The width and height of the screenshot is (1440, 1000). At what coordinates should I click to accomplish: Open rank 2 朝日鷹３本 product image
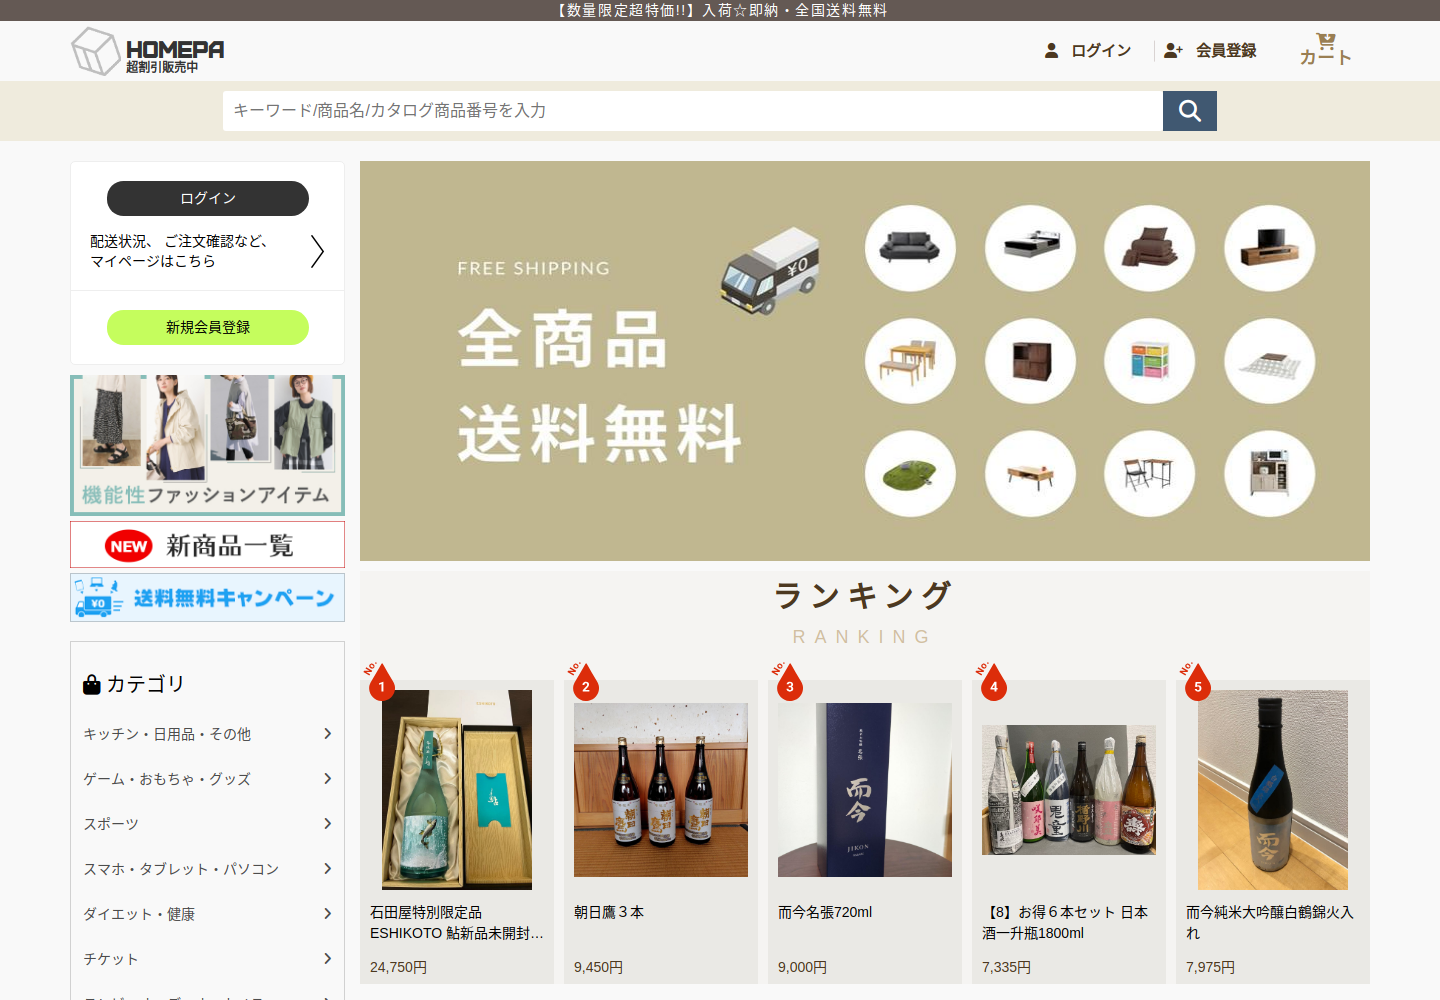pyautogui.click(x=661, y=790)
